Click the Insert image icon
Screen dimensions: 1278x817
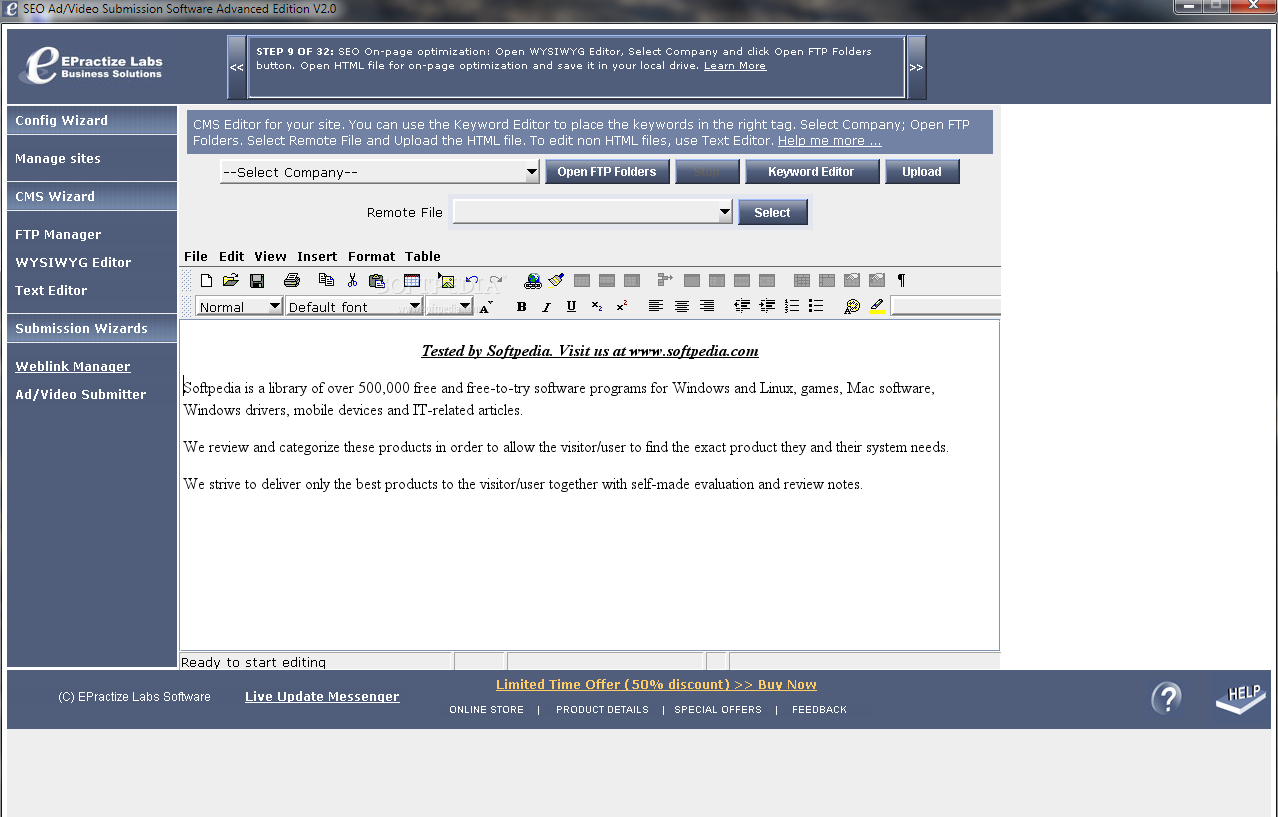446,281
